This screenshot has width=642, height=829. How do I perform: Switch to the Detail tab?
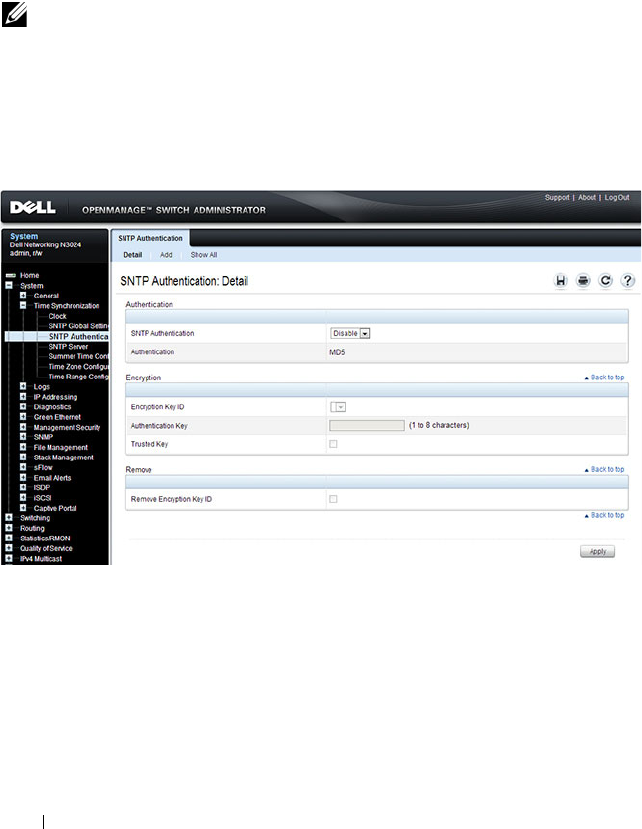[133, 255]
